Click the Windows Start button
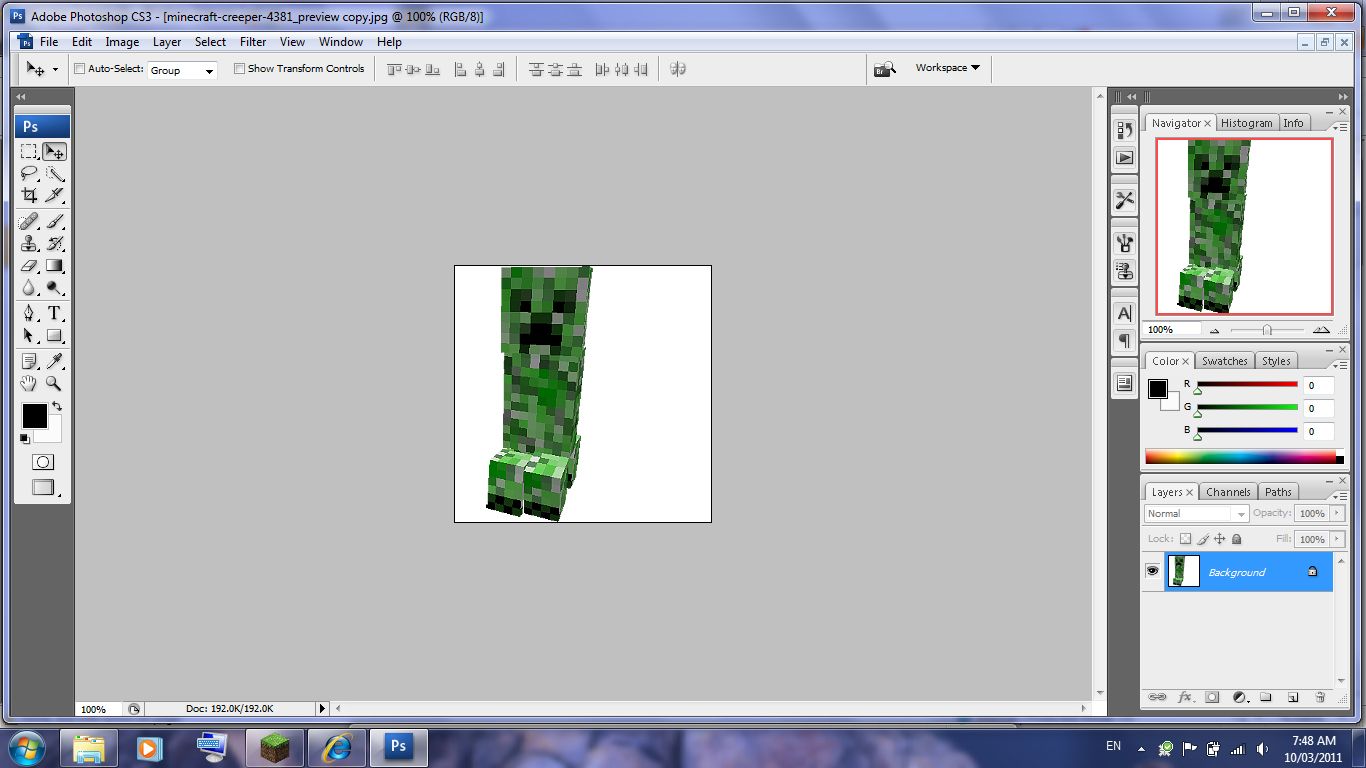Viewport: 1366px width, 768px height. tap(27, 747)
